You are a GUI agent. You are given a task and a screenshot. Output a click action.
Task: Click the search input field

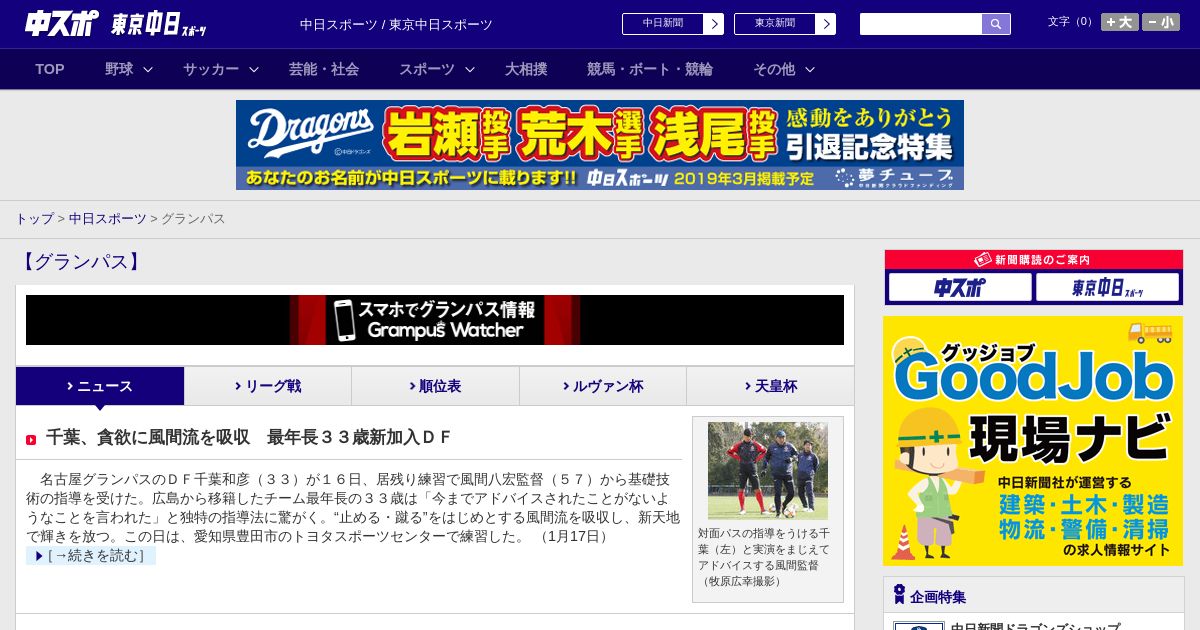click(921, 24)
